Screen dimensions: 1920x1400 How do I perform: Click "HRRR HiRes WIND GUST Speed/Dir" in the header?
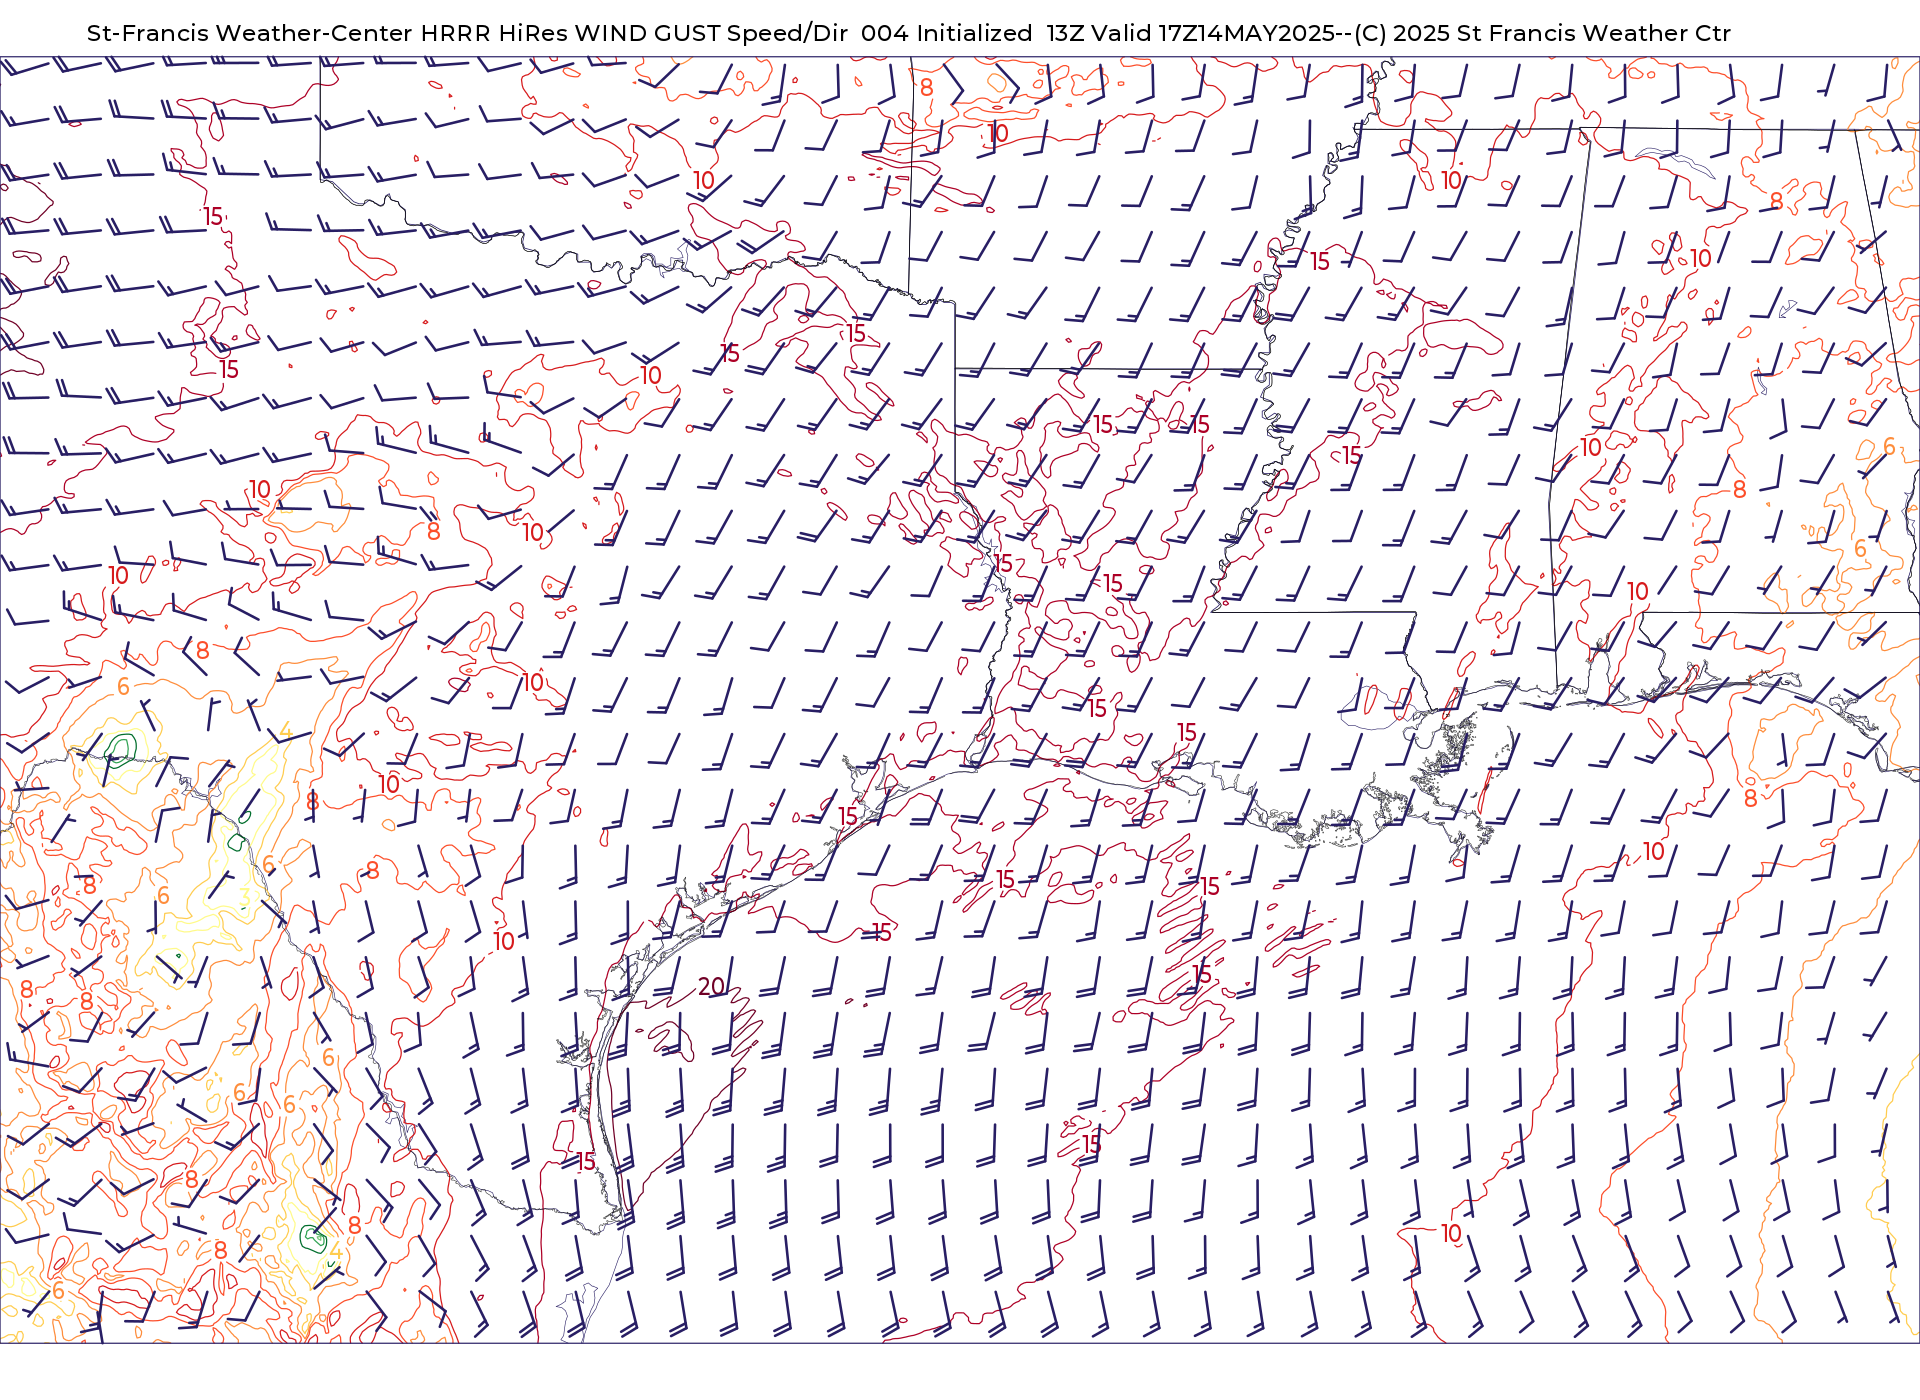[x=634, y=33]
